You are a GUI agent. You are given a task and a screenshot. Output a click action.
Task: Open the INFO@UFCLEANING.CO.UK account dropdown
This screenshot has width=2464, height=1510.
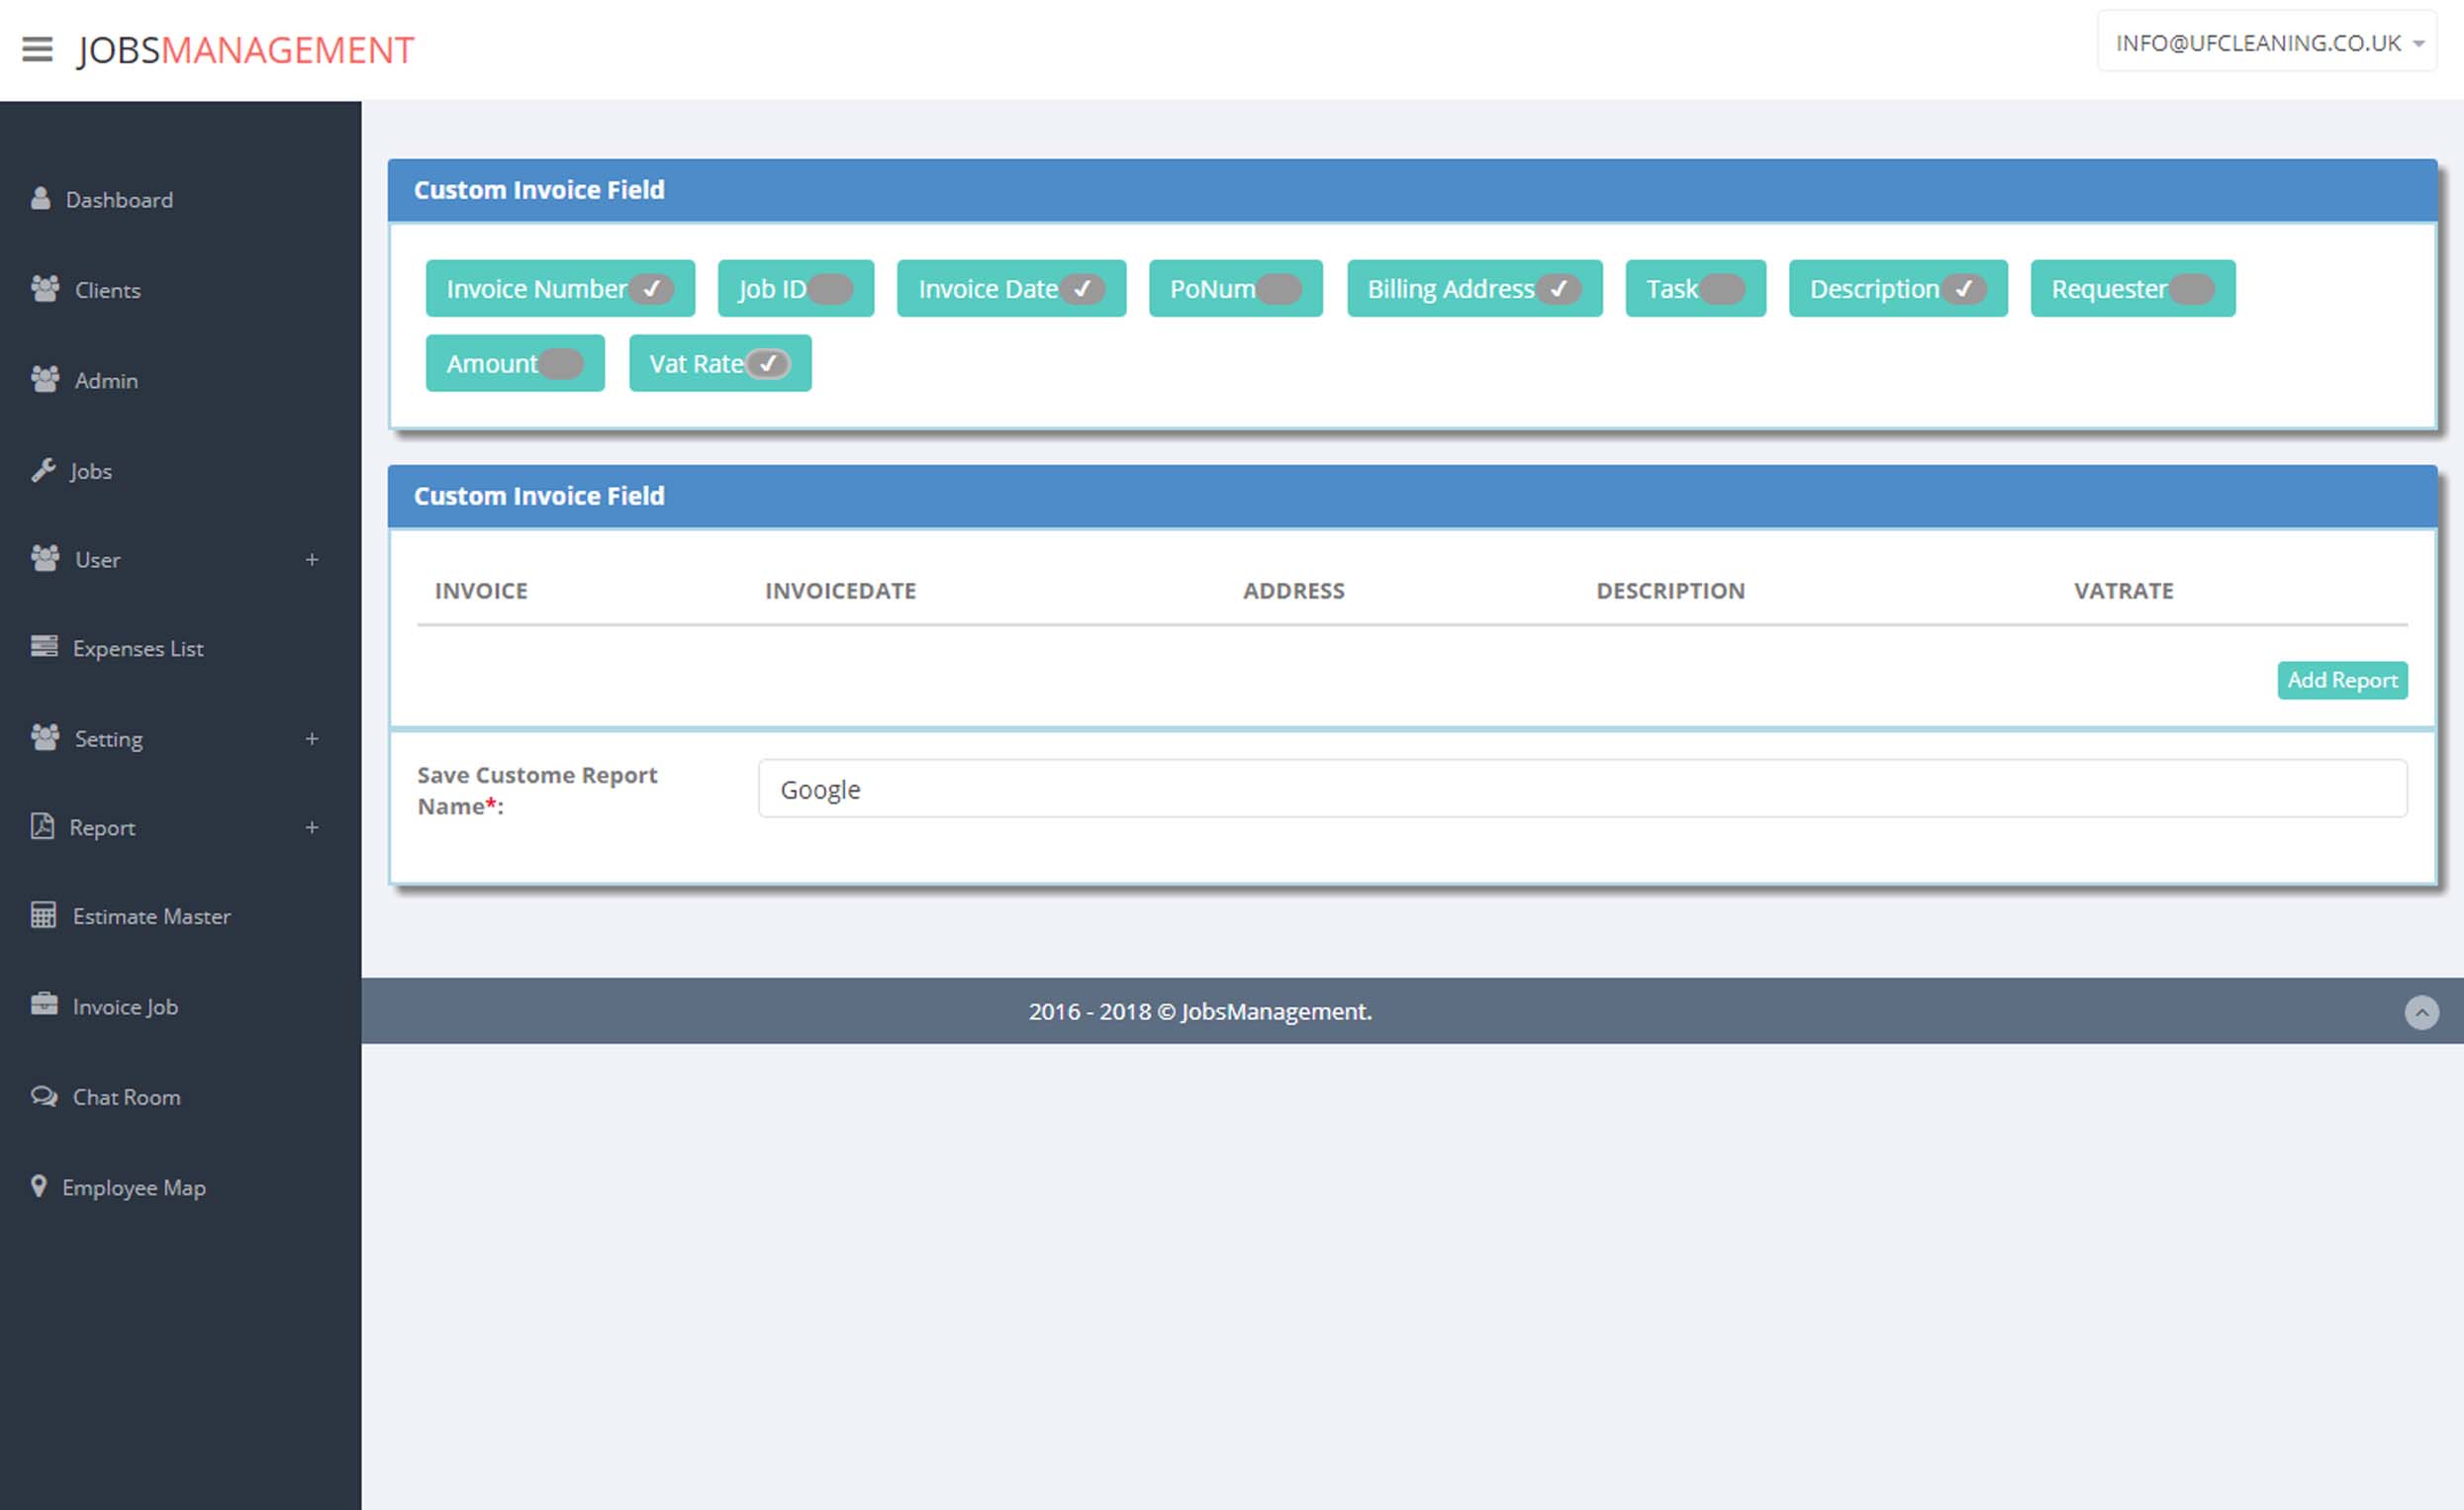point(2266,43)
